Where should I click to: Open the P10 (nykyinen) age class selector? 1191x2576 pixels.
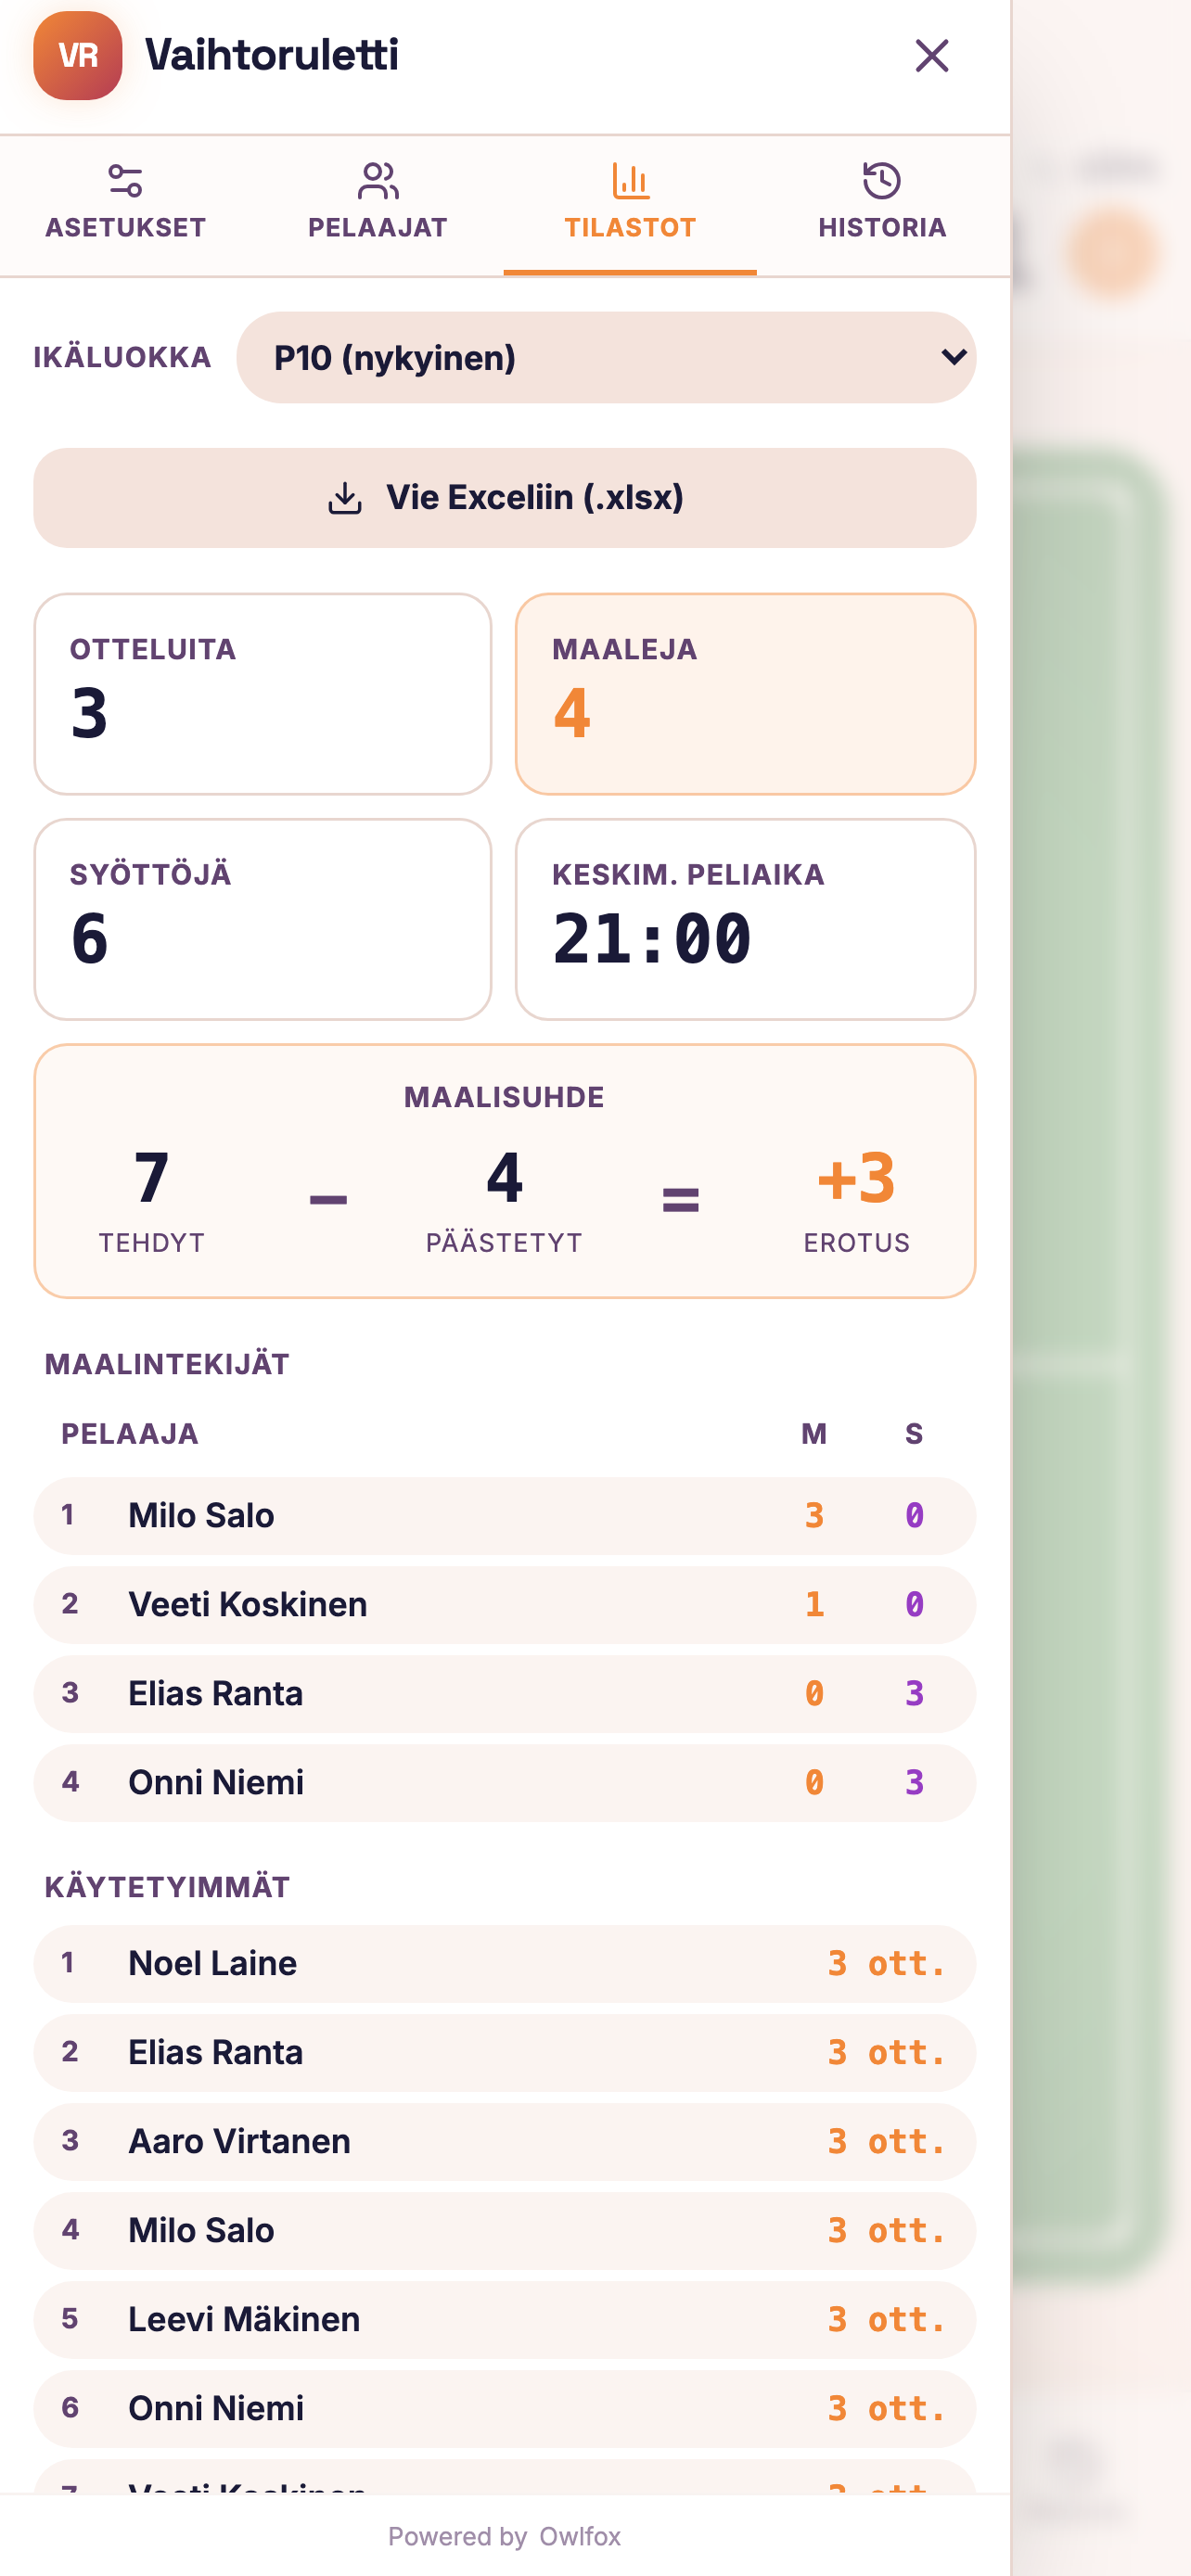click(x=606, y=357)
